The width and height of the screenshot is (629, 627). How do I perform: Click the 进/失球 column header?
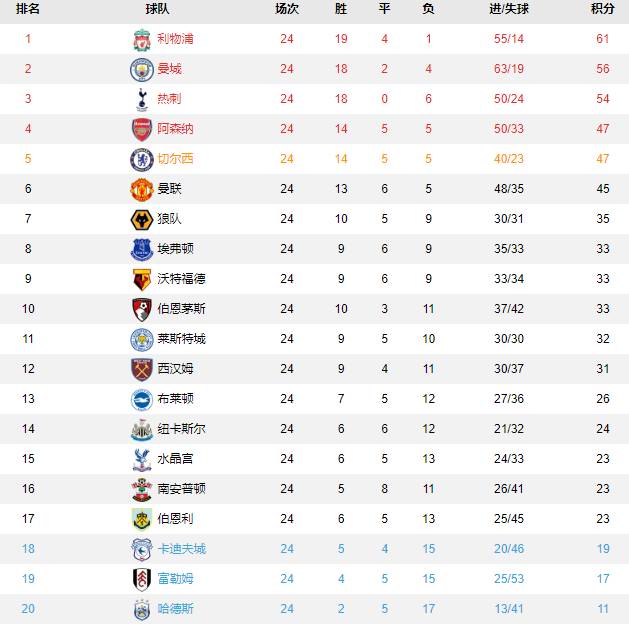click(509, 9)
